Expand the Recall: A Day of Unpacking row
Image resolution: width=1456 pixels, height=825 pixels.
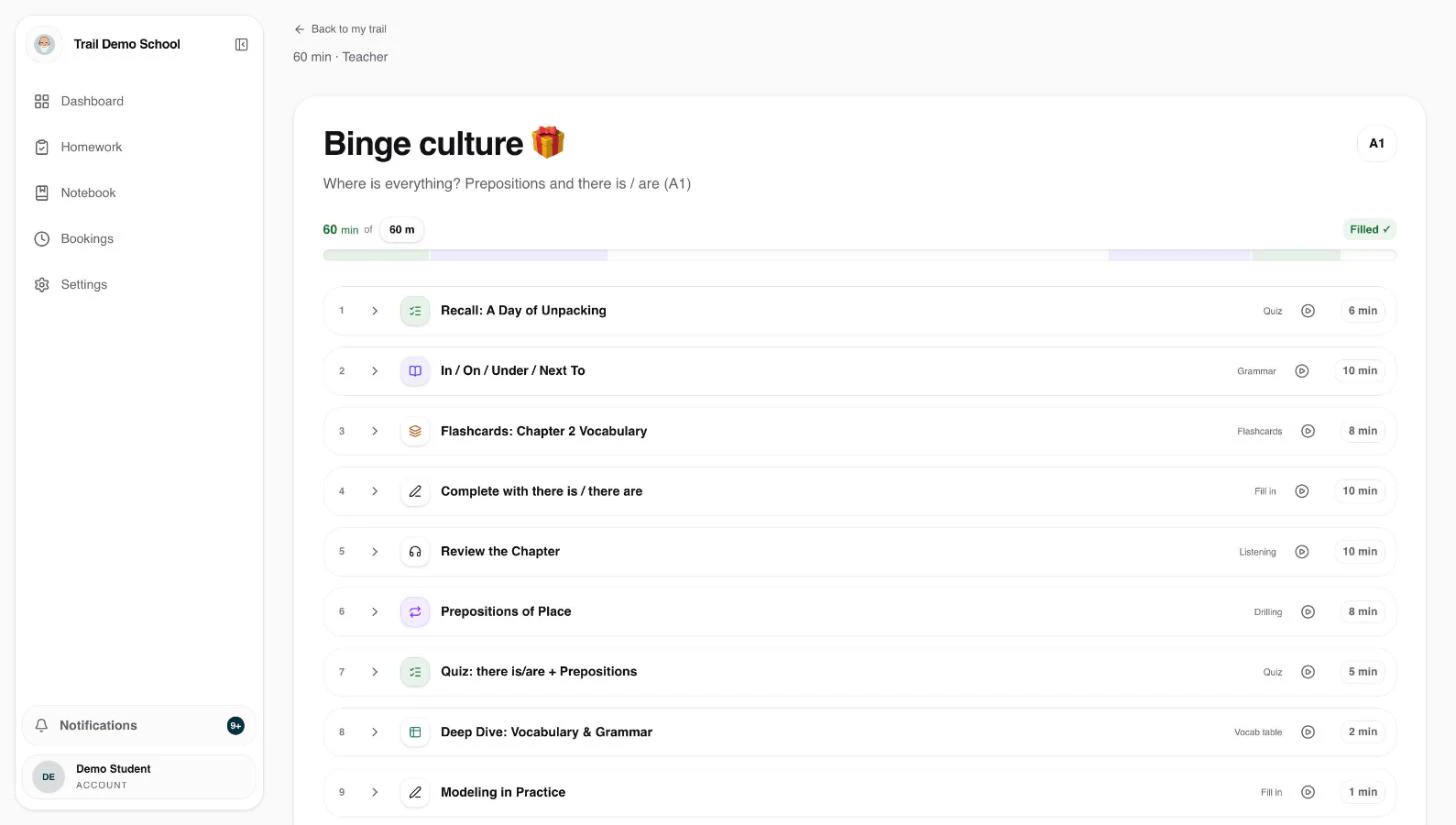(375, 311)
